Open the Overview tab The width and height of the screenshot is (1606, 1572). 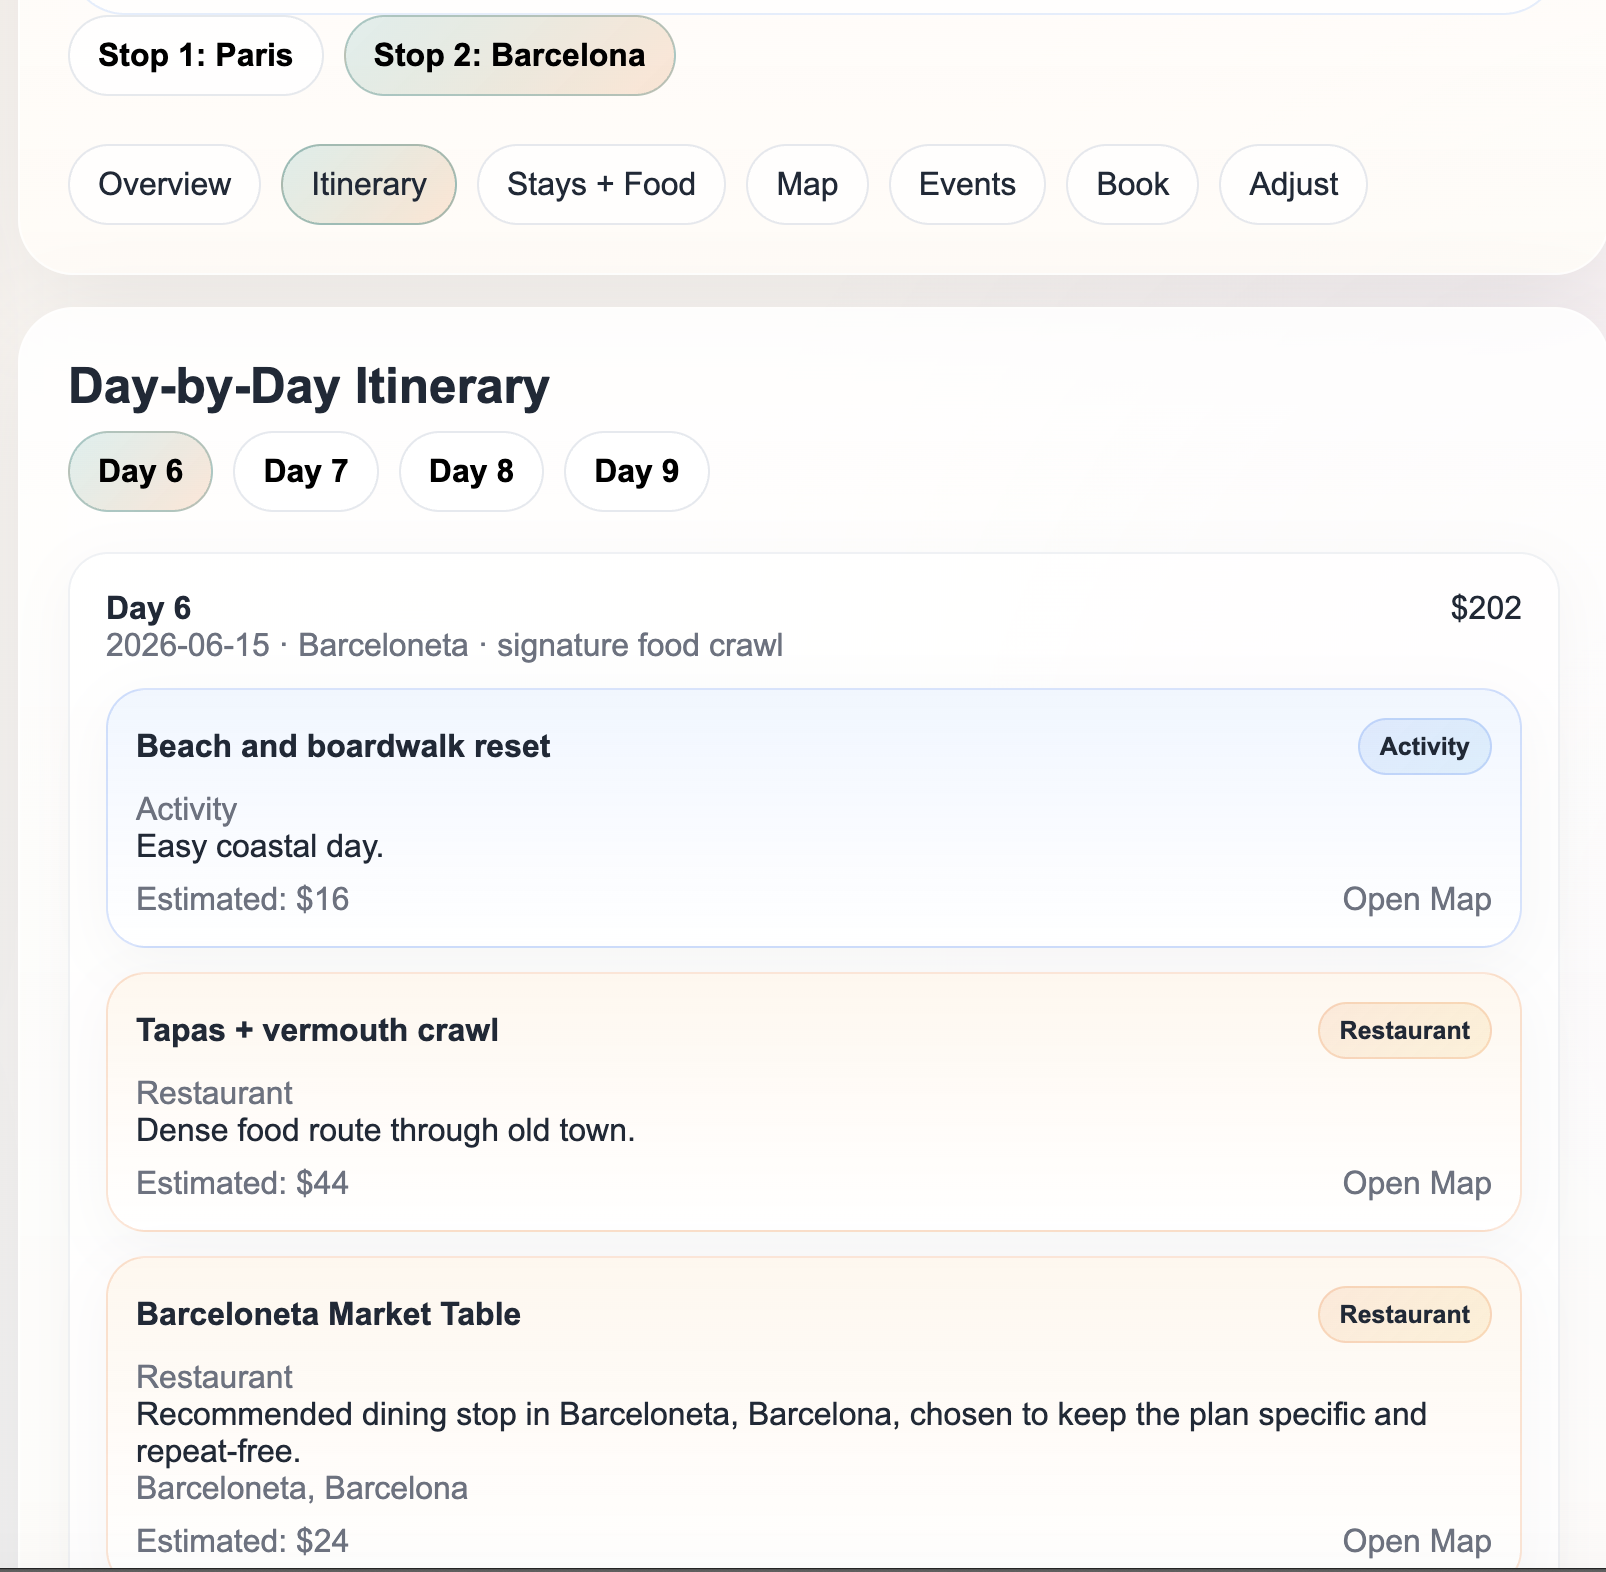pyautogui.click(x=164, y=184)
